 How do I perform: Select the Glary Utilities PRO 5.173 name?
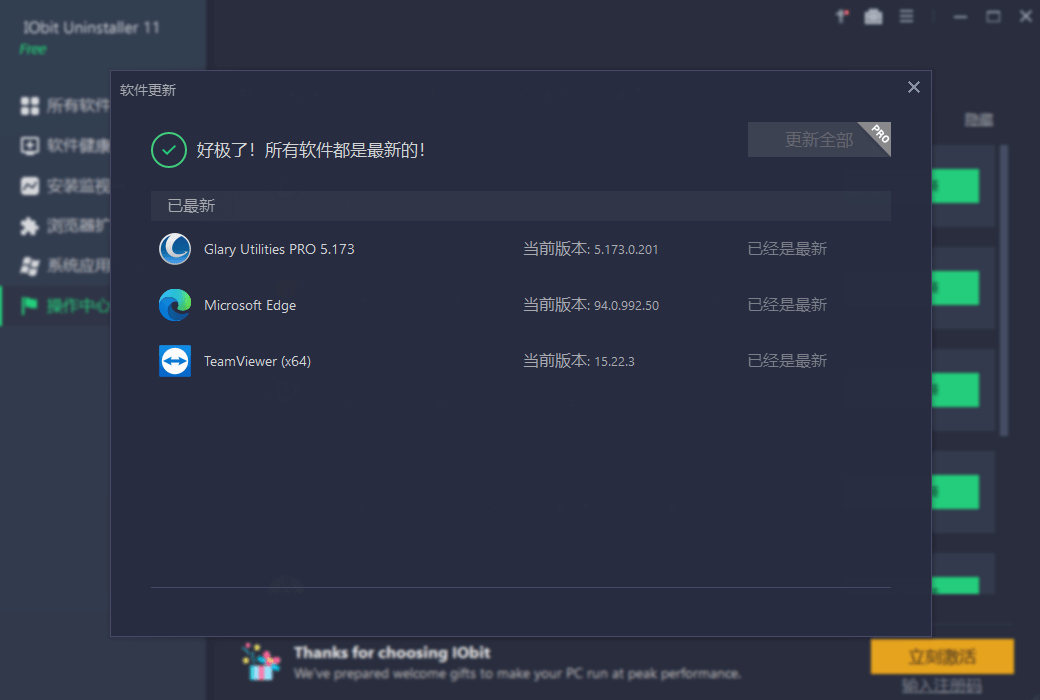[x=279, y=249]
